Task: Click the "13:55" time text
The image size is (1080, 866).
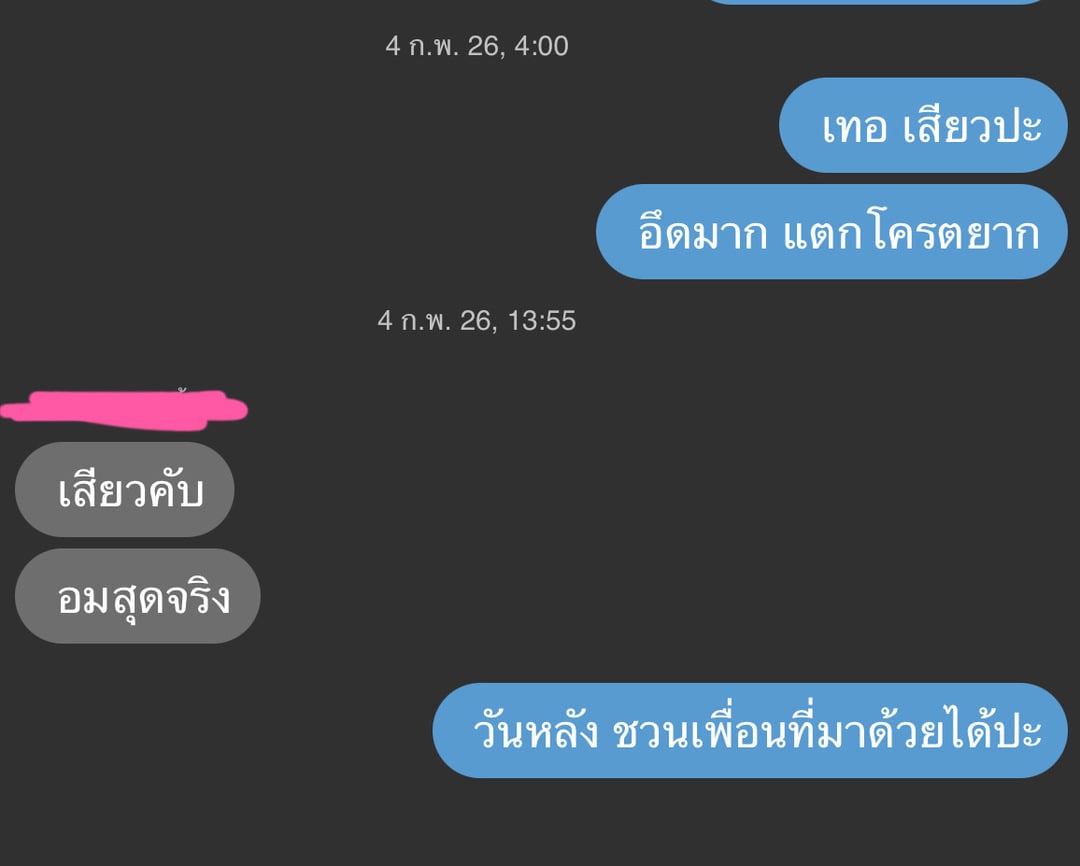Action: coord(541,321)
